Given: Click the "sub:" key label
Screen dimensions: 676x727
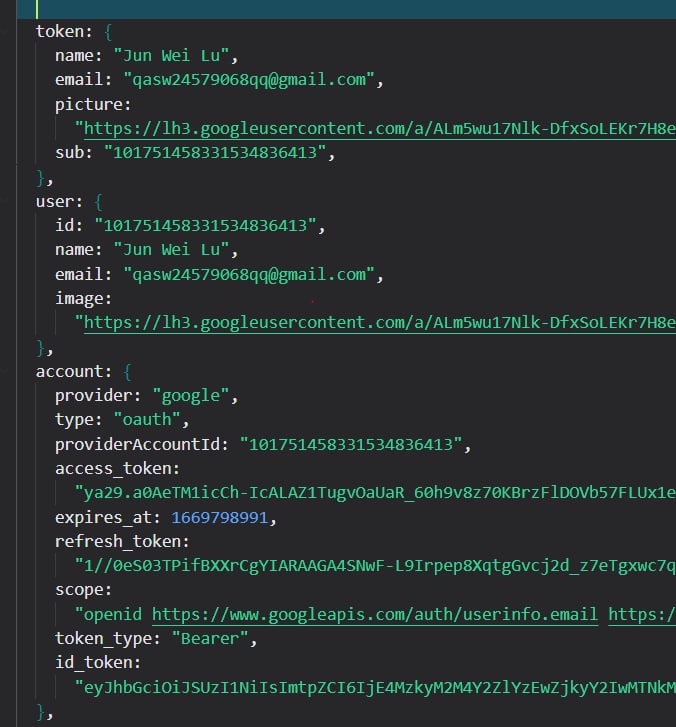Looking at the screenshot, I should (74, 153).
